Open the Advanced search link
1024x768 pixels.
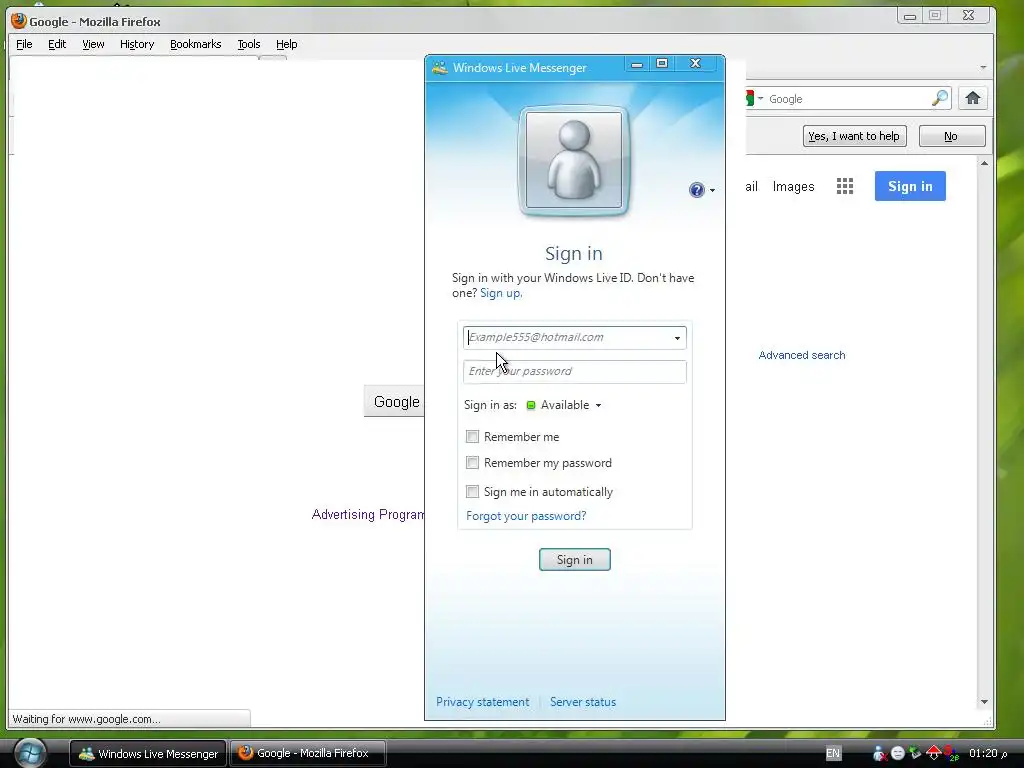pyautogui.click(x=802, y=355)
